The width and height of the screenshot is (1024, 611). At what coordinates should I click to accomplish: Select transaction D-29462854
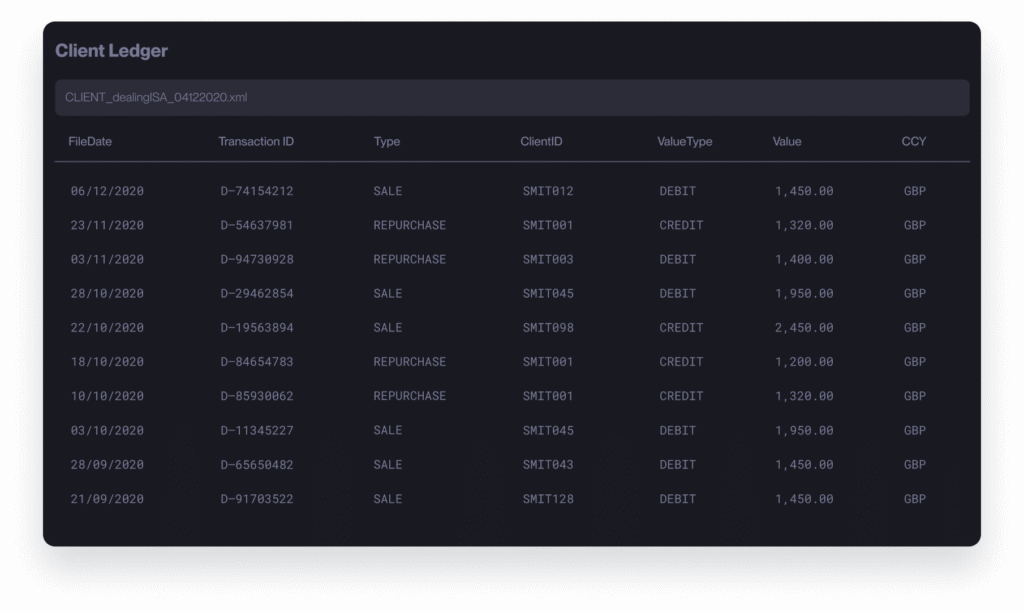(x=257, y=294)
